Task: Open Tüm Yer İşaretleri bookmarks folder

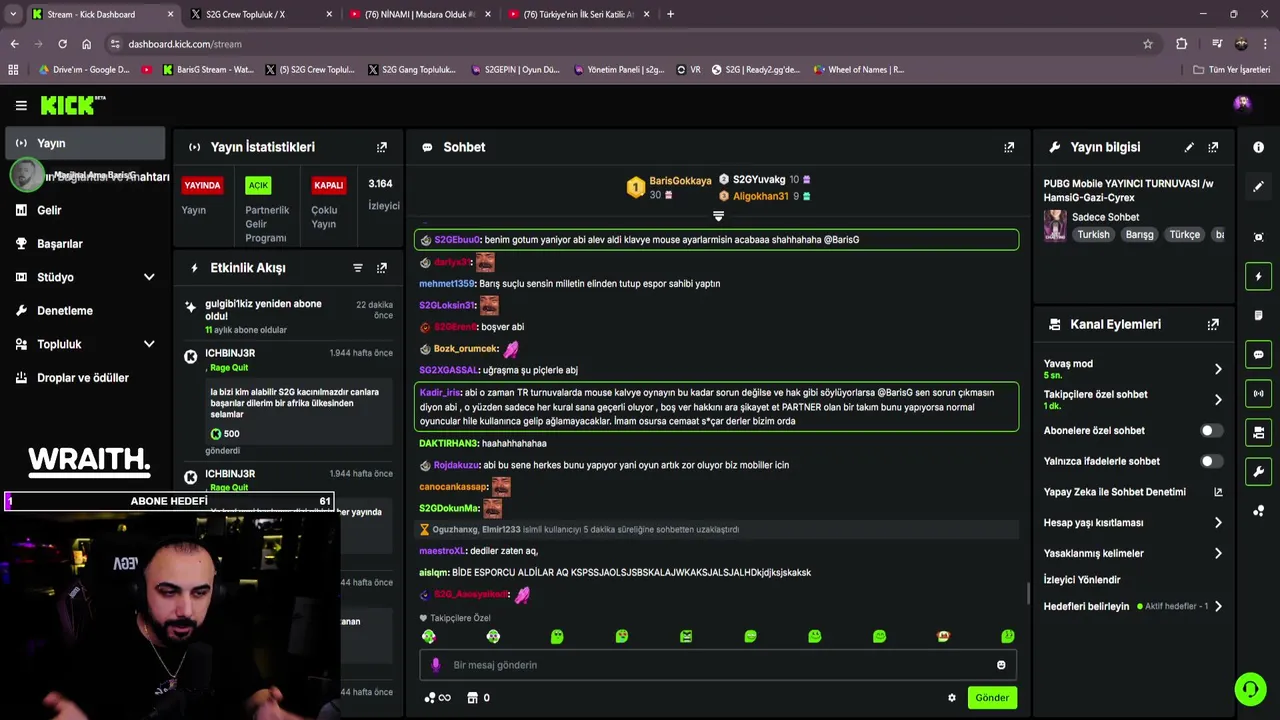Action: click(1232, 70)
